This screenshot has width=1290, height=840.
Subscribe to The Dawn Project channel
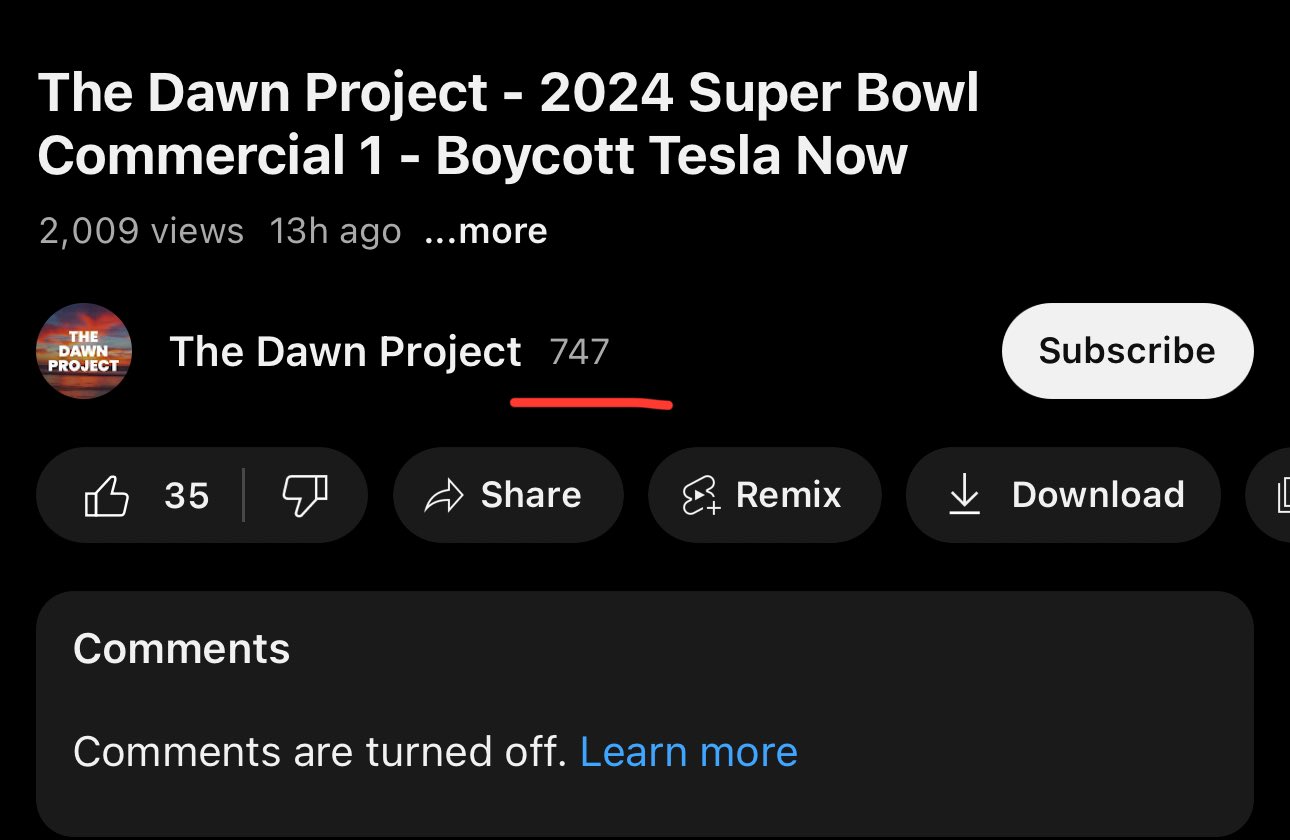pyautogui.click(x=1127, y=351)
